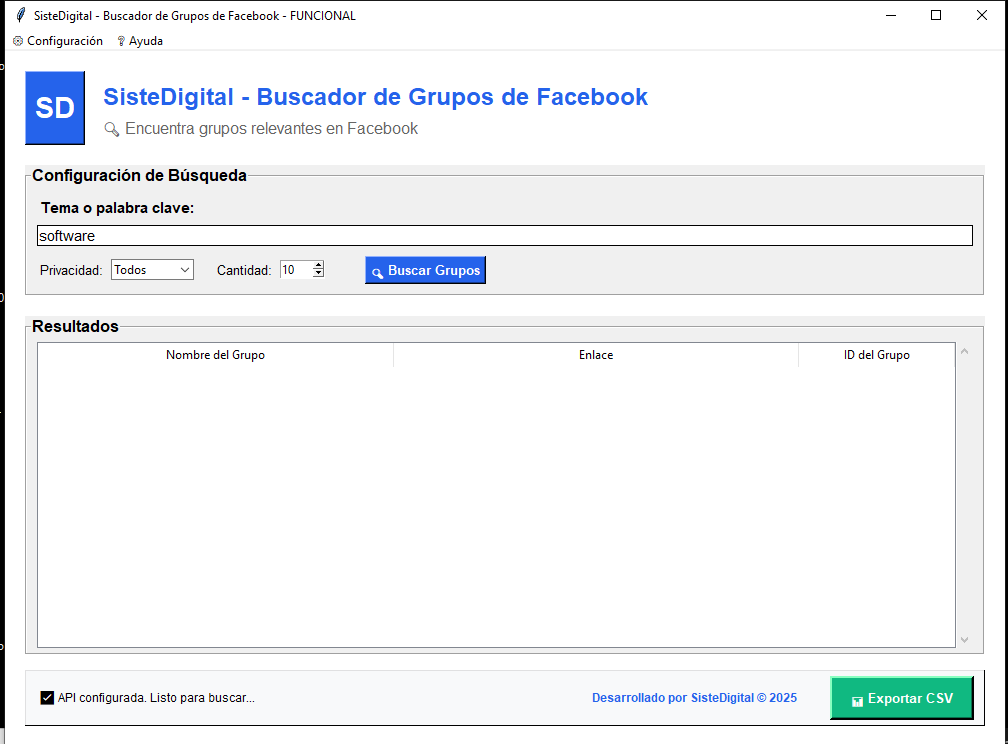
Task: Close the SisteDigital window
Action: point(982,15)
